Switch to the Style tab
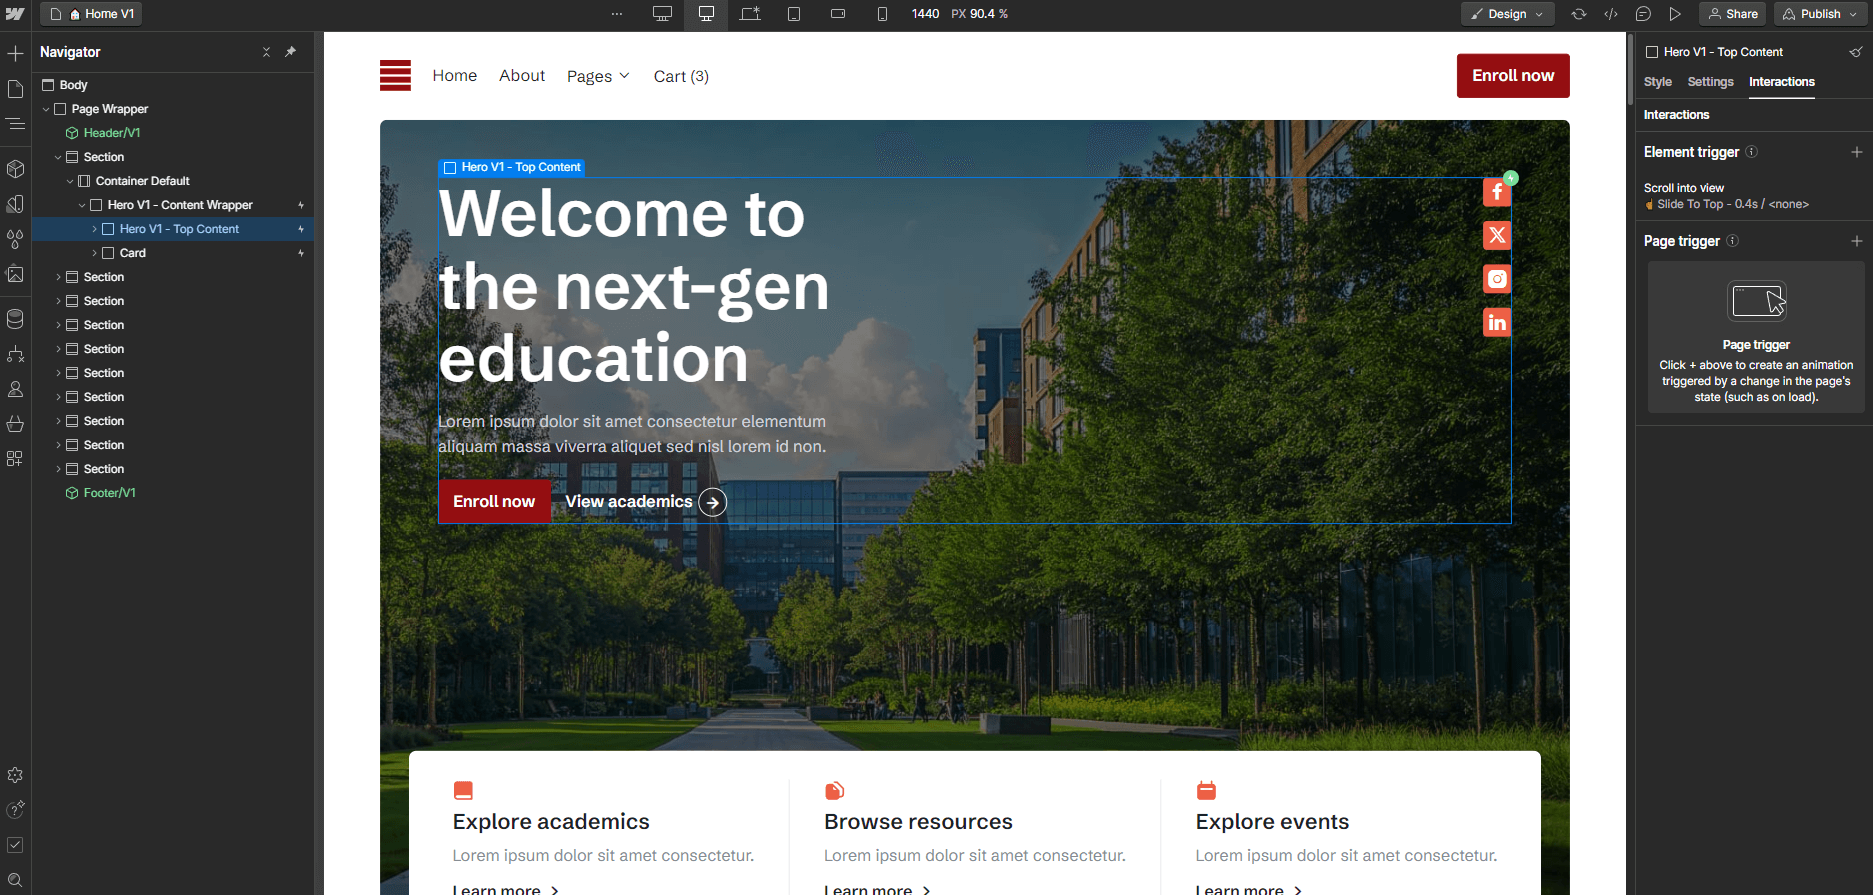 [1657, 82]
